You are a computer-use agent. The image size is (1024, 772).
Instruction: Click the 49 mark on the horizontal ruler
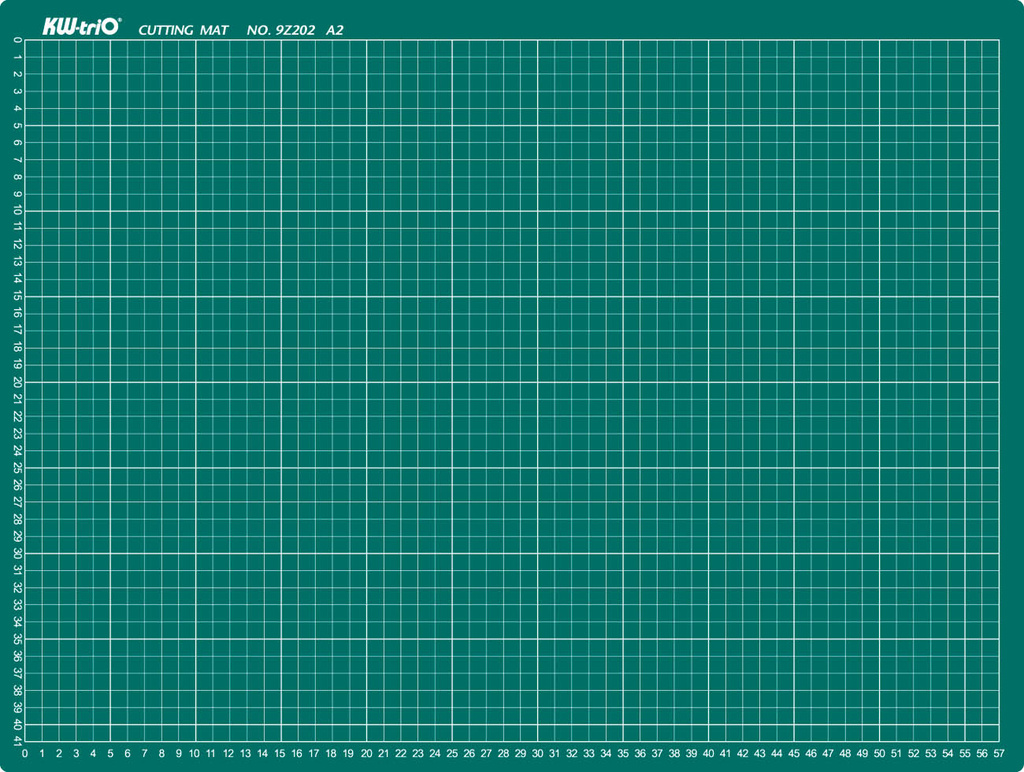(862, 753)
